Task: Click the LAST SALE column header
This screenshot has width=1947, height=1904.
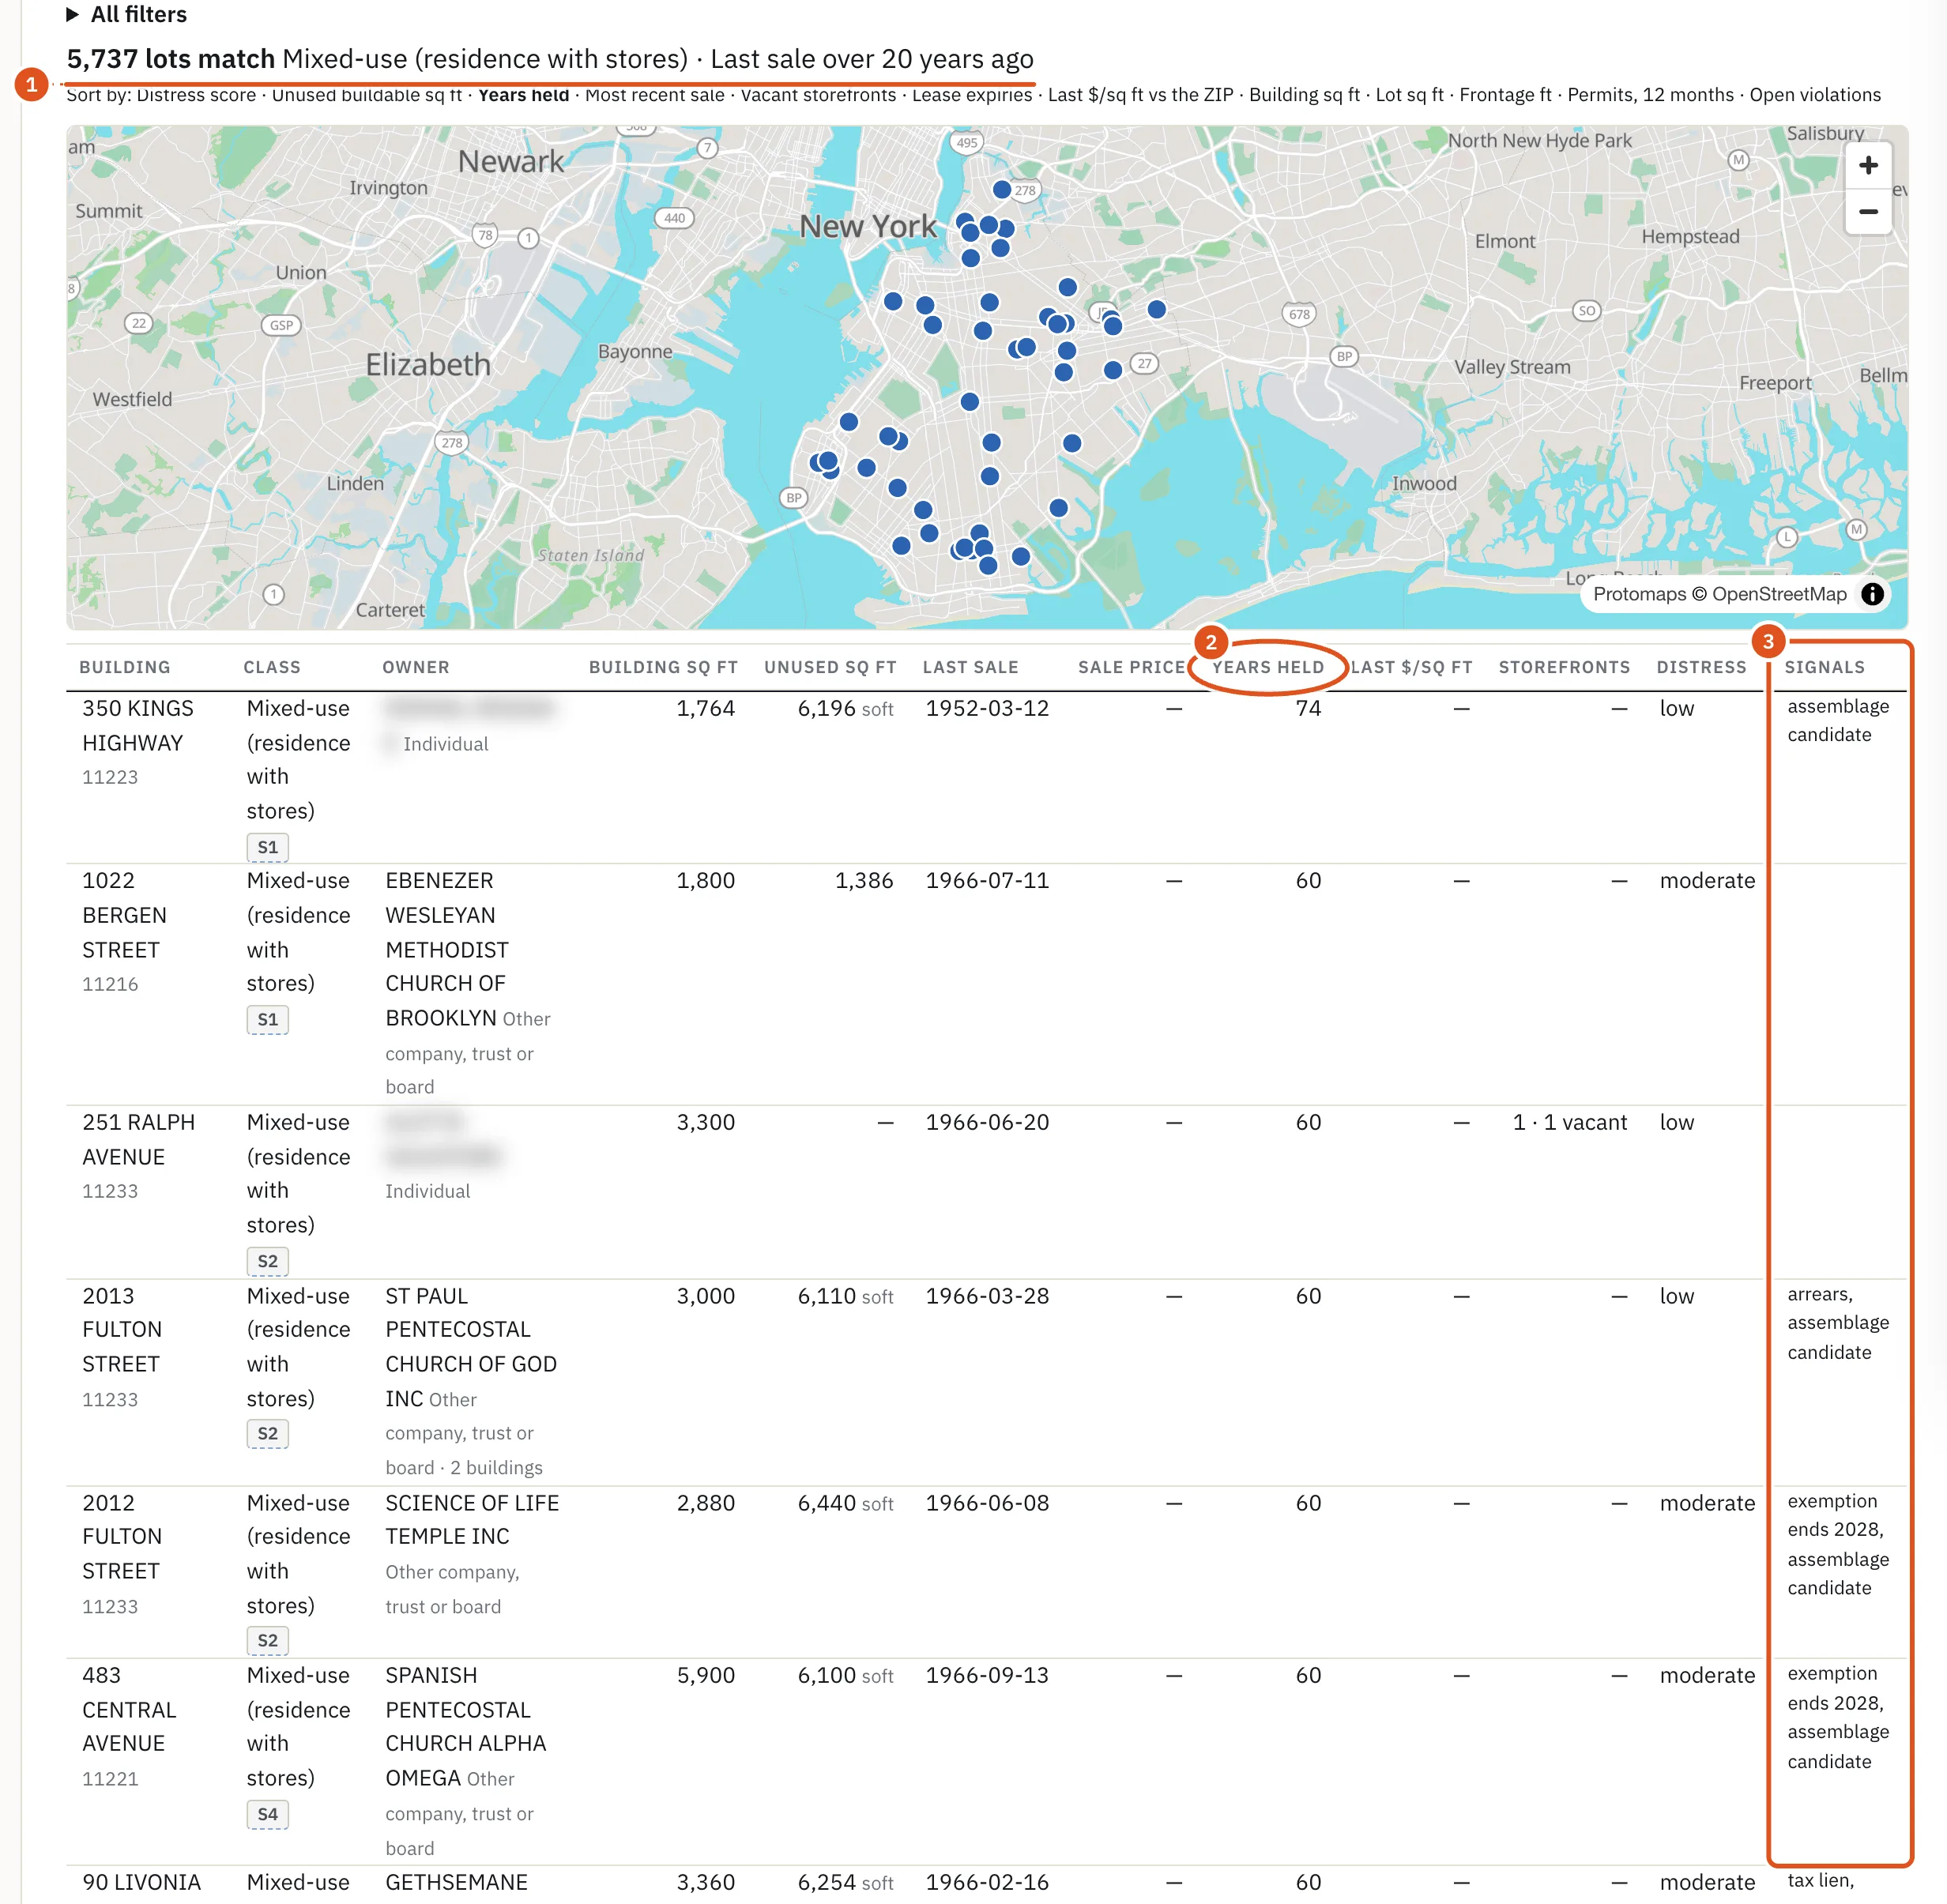Action: click(x=970, y=667)
